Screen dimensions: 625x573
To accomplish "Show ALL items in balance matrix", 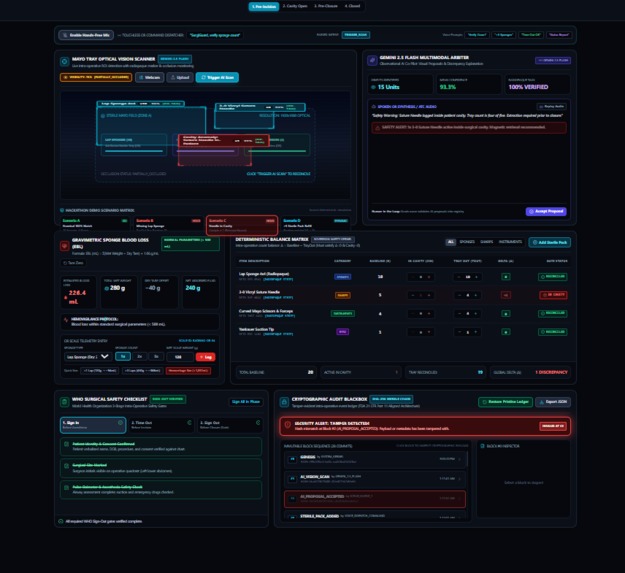I will tap(451, 242).
